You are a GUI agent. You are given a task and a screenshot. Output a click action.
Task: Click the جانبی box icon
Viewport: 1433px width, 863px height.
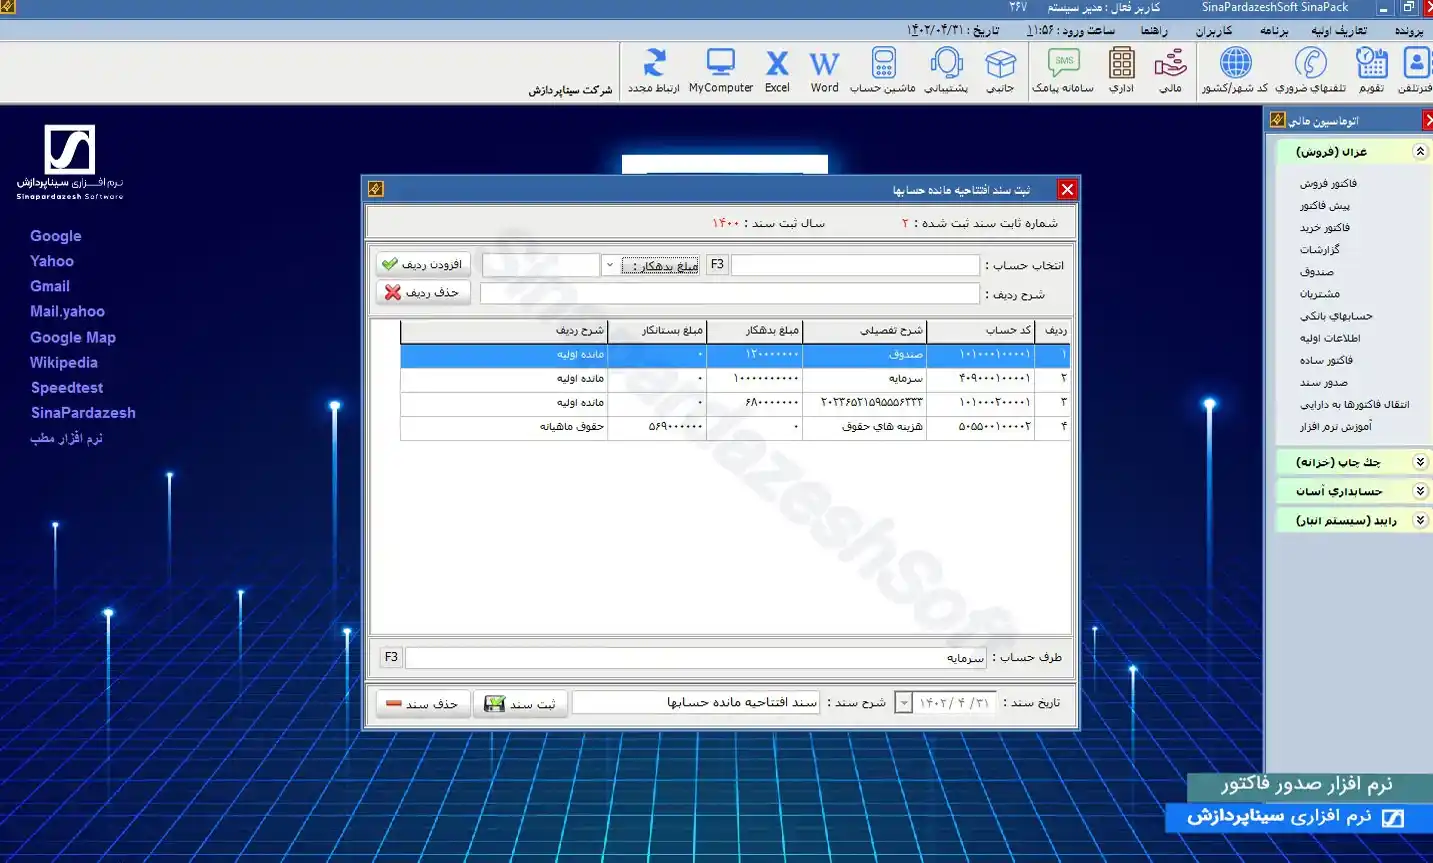1000,70
